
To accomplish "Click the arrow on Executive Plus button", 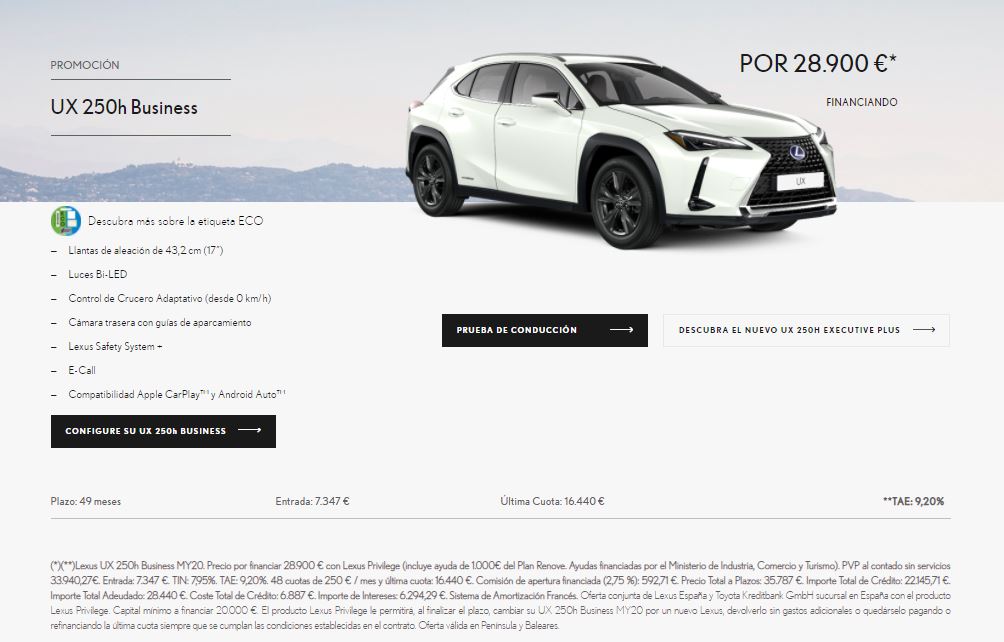I will click(924, 330).
